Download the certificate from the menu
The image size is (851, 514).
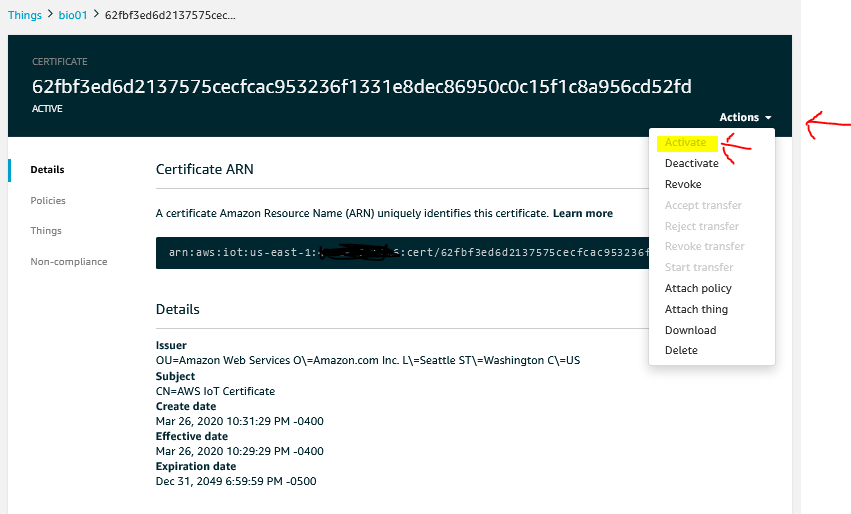[690, 330]
